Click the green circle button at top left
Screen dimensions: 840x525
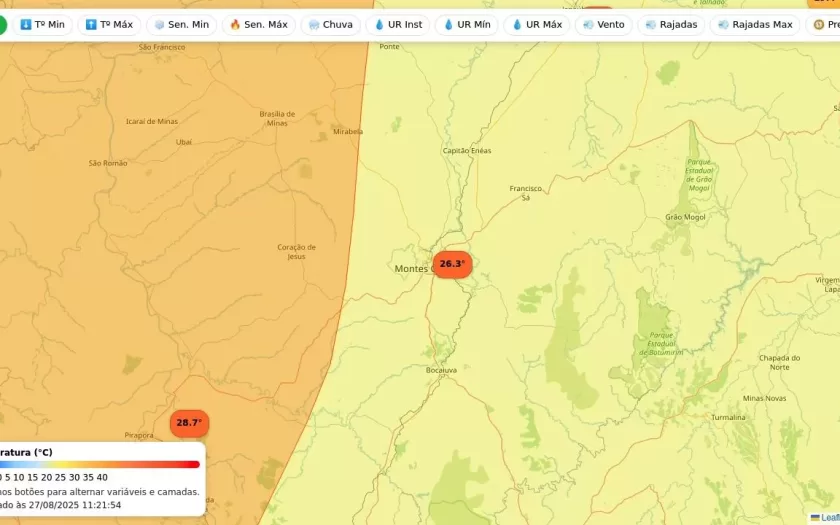coord(3,24)
